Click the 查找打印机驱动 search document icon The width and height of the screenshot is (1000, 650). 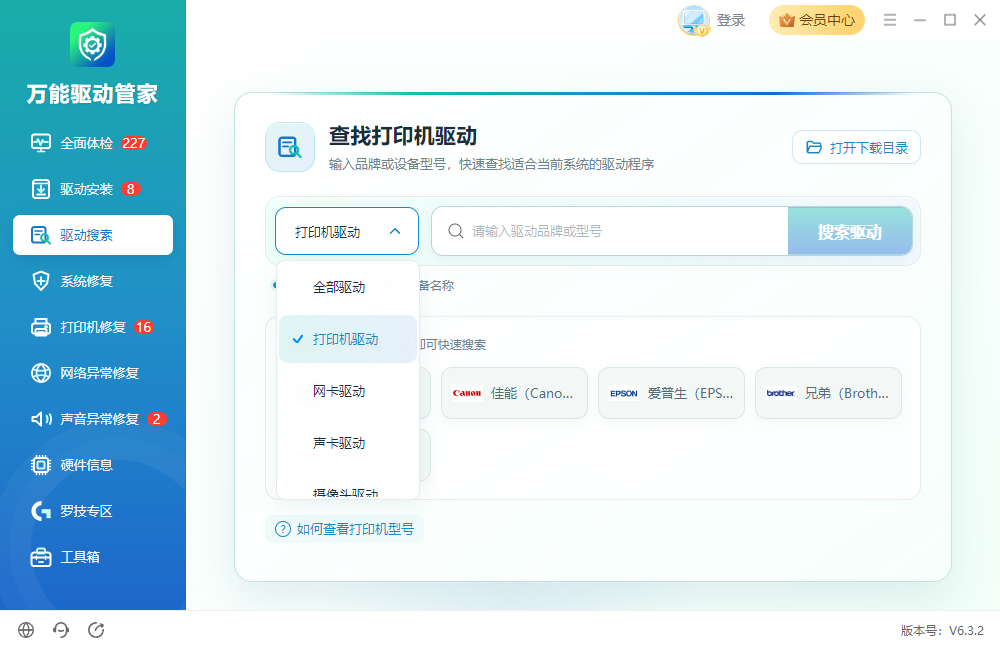coord(290,147)
